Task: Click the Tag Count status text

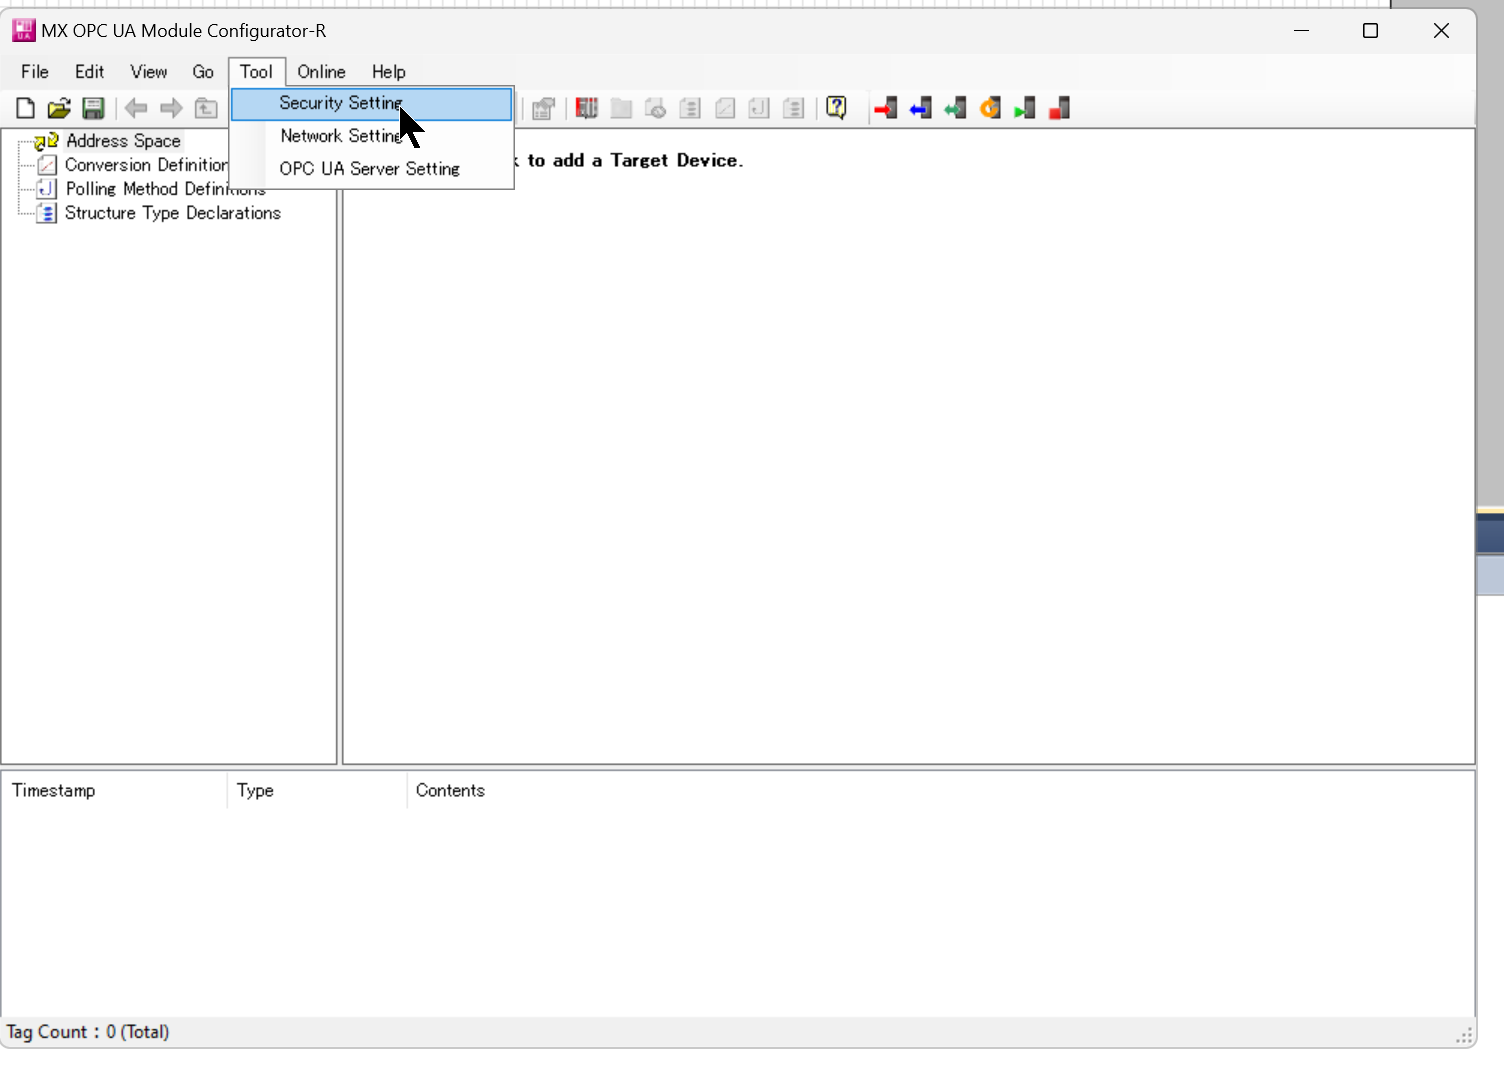Action: (x=88, y=1032)
